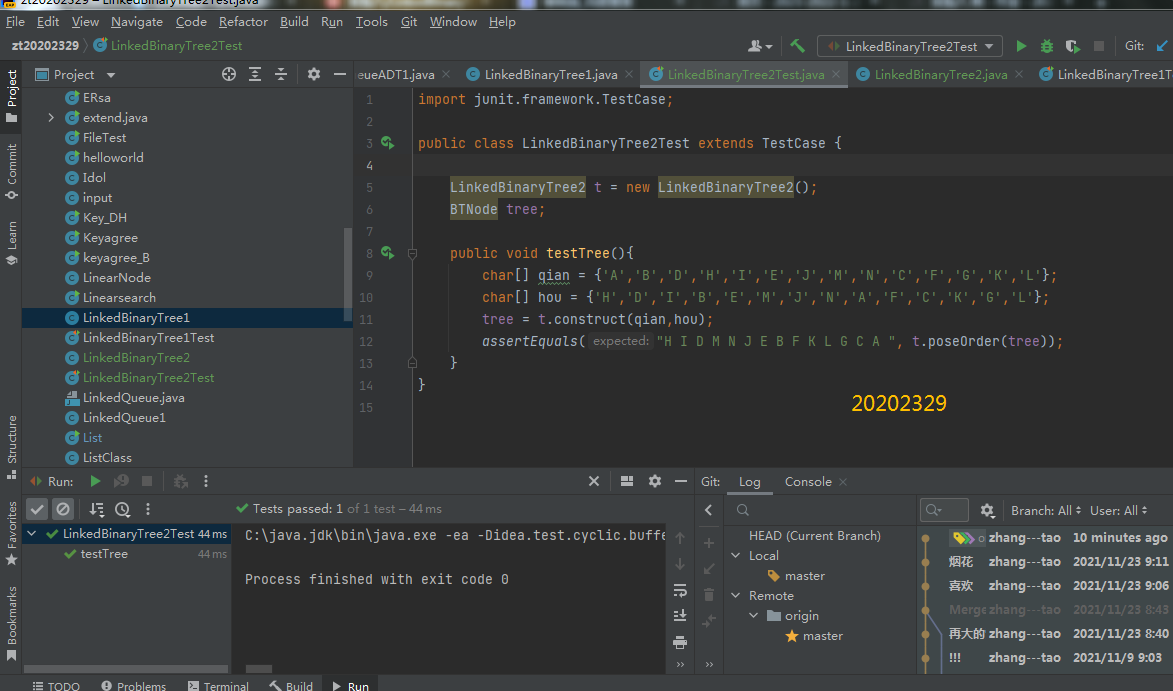Click the Git log search field
1173x691 pixels.
click(x=944, y=510)
